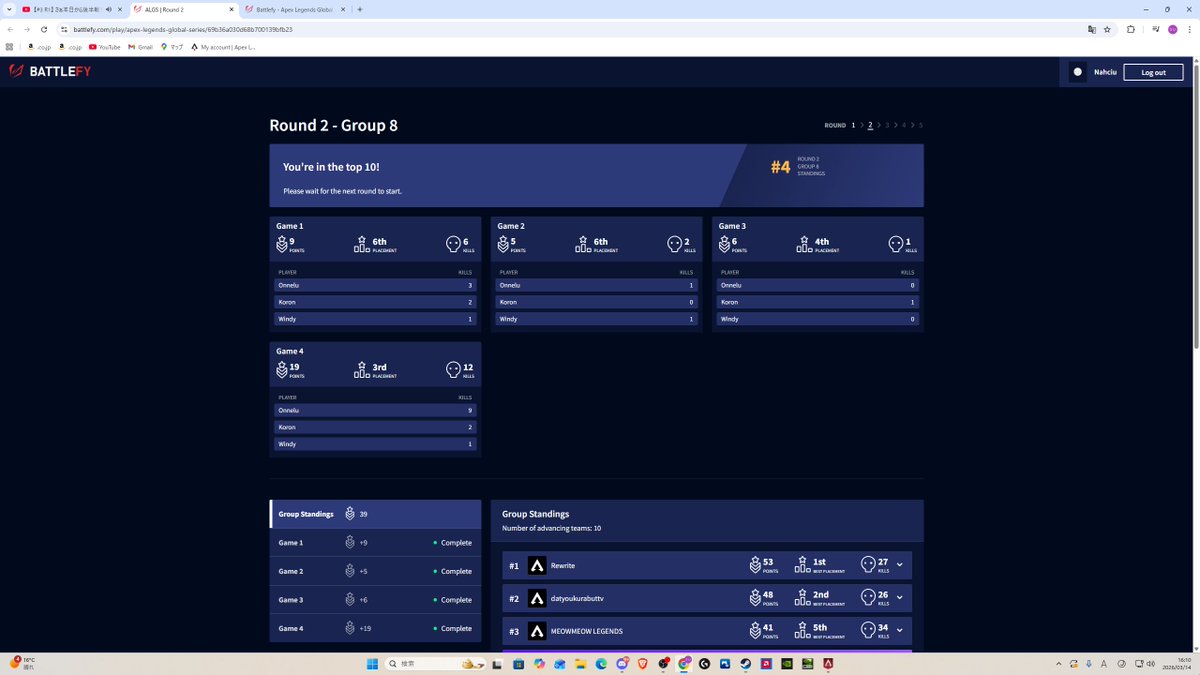Select Round 2 in pagination

(870, 125)
